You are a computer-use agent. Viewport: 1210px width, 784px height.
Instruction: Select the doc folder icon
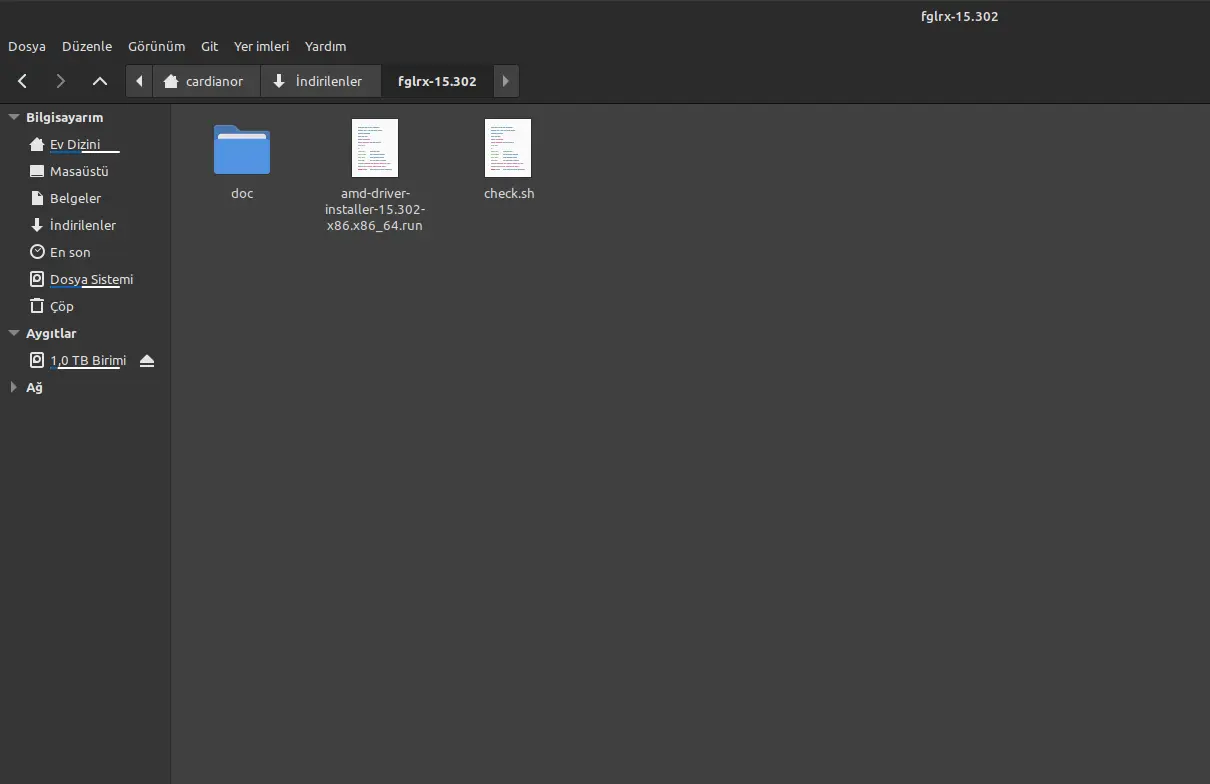click(242, 149)
